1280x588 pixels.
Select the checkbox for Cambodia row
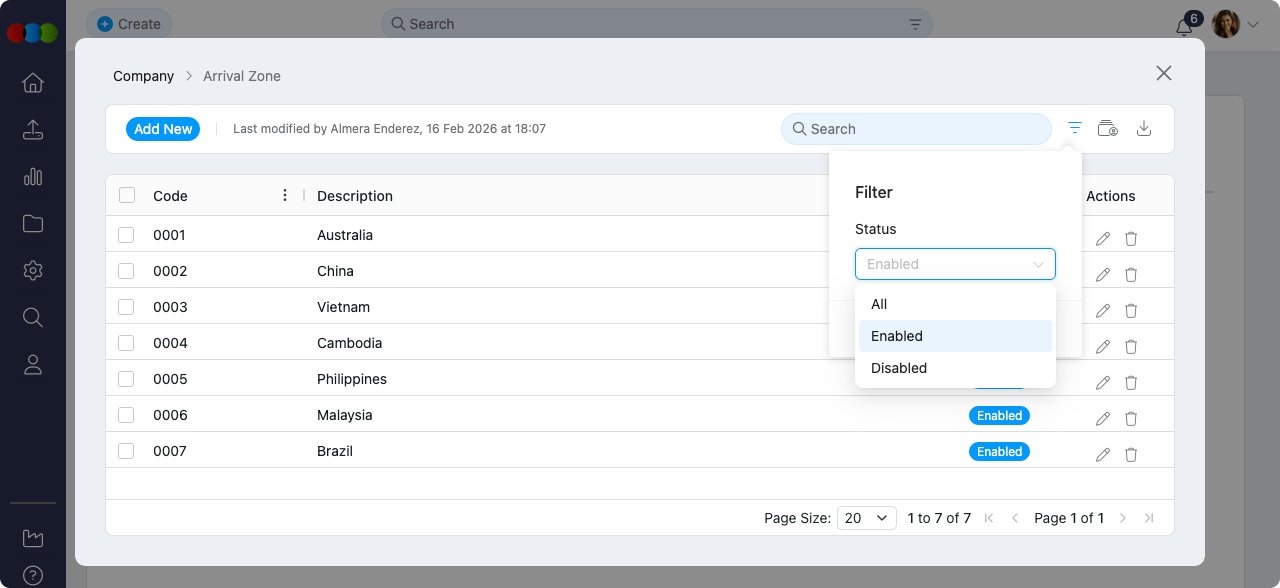coord(126,343)
